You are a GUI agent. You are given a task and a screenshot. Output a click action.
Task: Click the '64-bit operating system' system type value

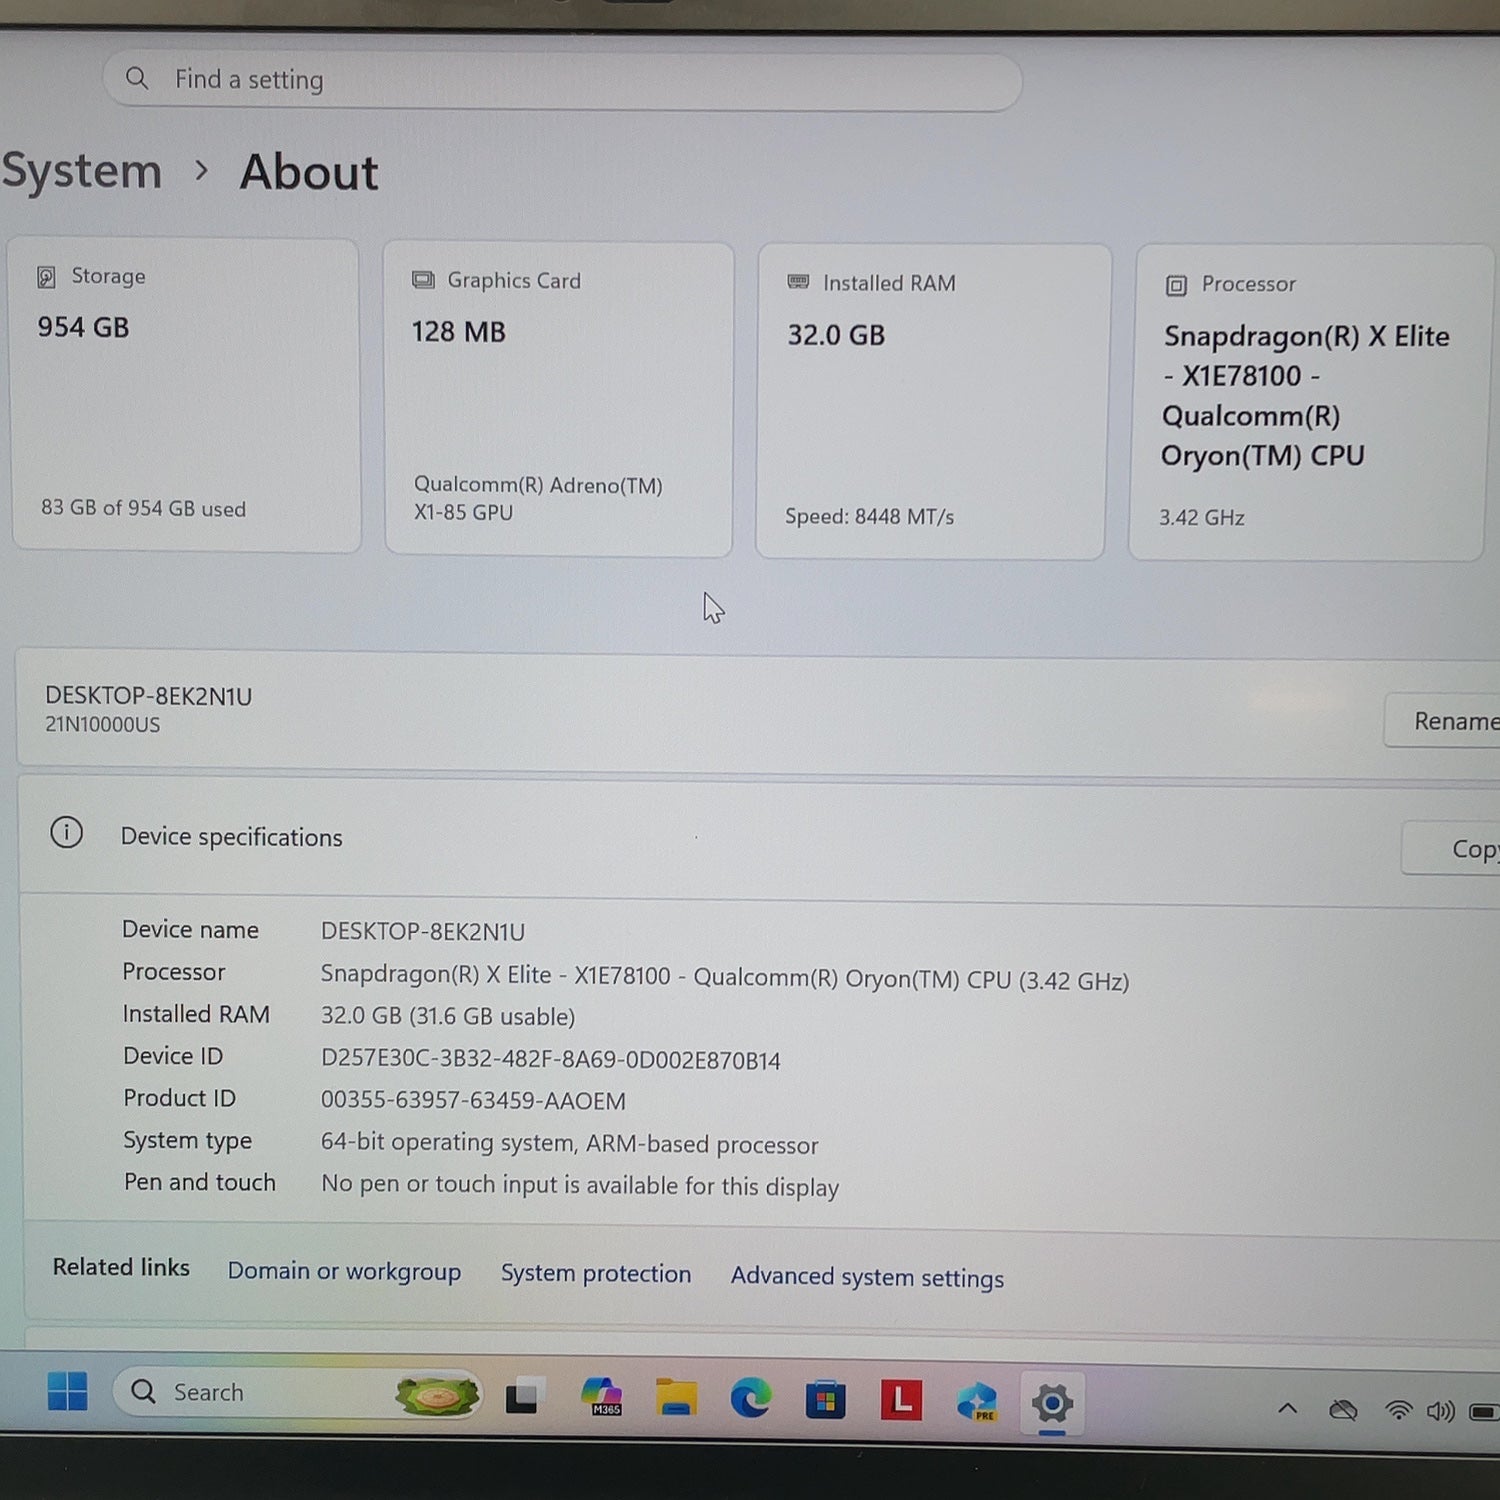click(569, 1143)
